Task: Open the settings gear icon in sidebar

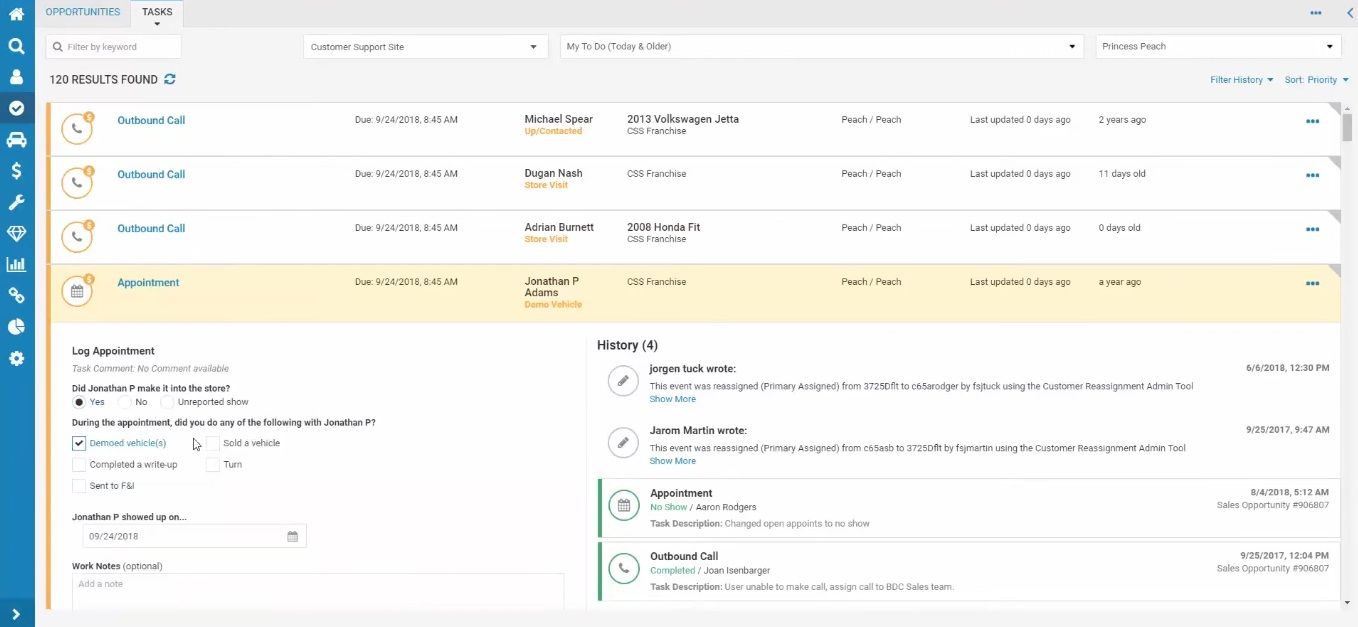Action: pyautogui.click(x=16, y=358)
